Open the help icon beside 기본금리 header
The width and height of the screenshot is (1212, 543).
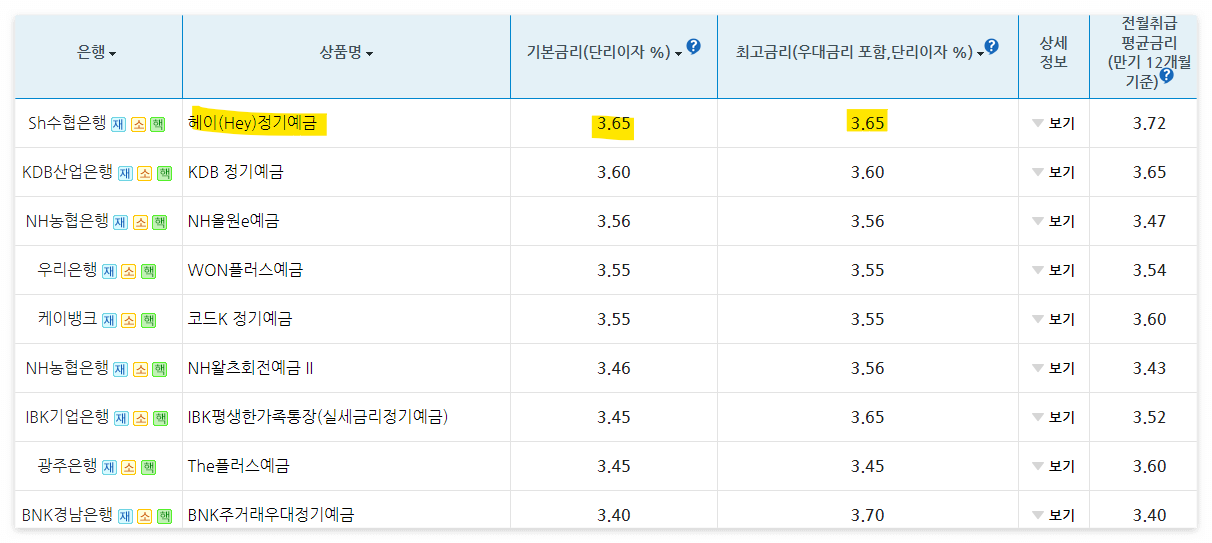coord(694,46)
